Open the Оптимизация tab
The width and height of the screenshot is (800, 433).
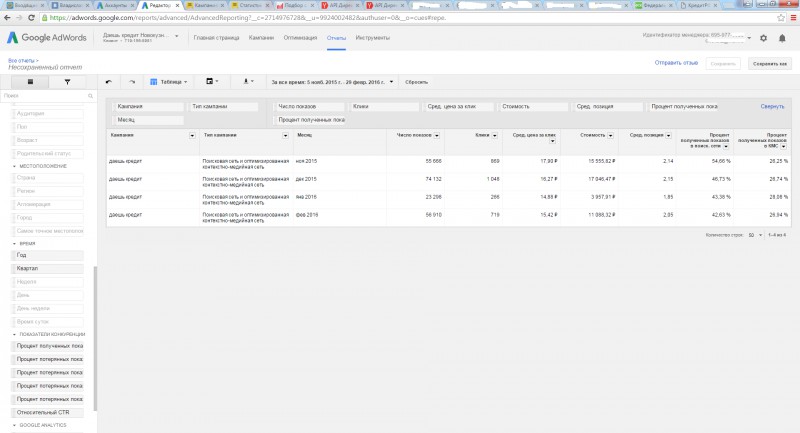[x=300, y=38]
